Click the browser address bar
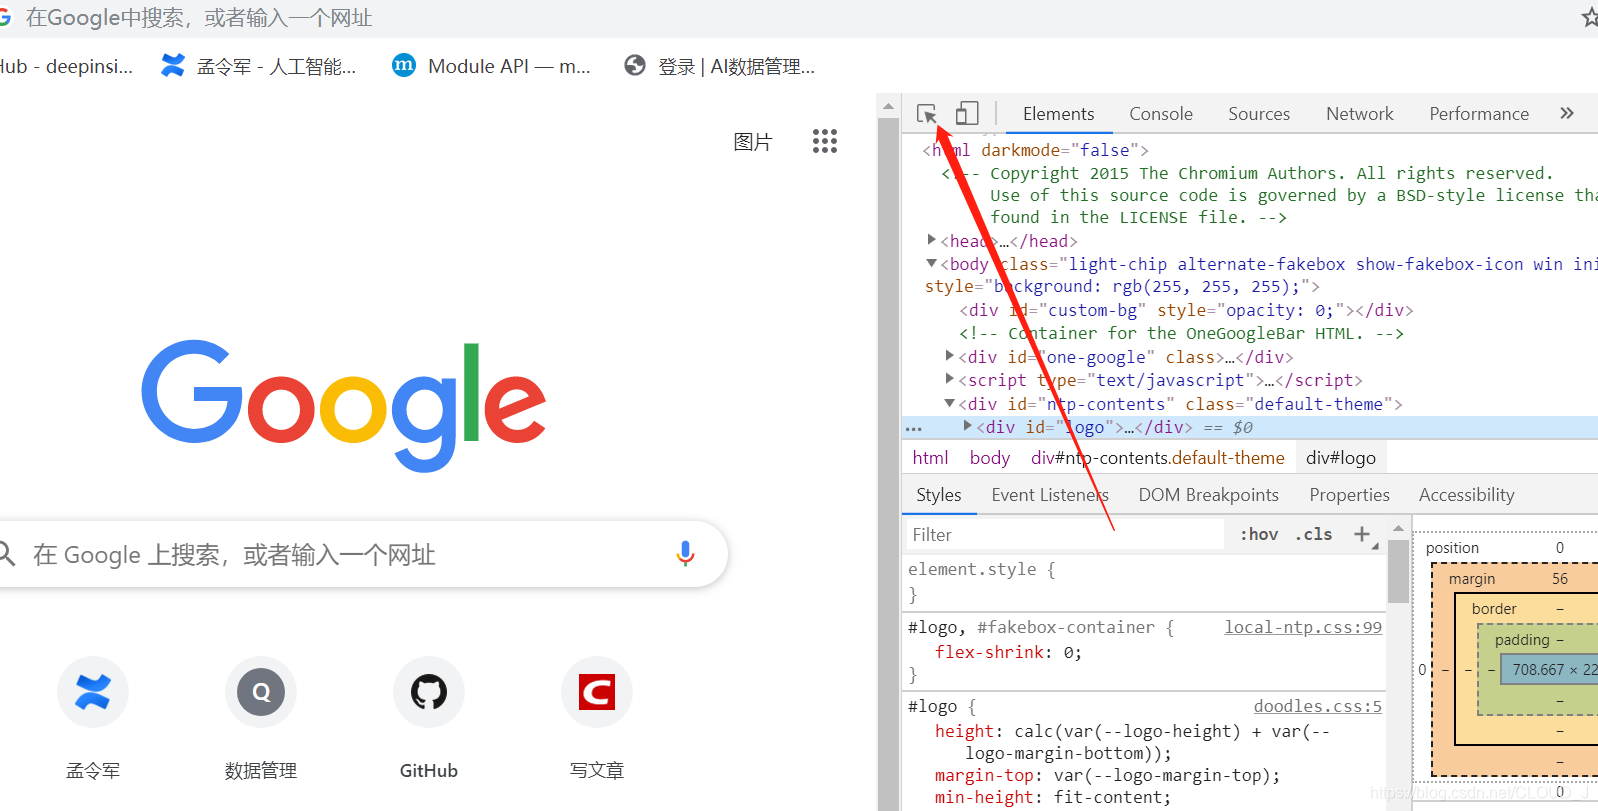This screenshot has height=811, width=1598. pos(780,18)
